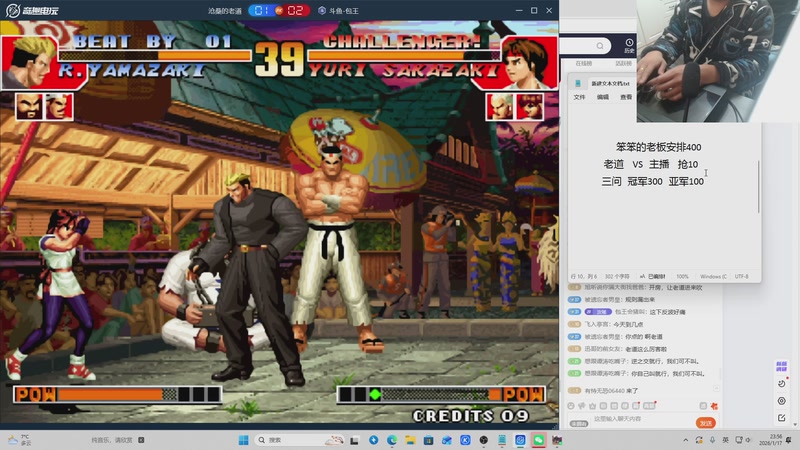Click the chat message '规则摆出来'
Image resolution: width=800 pixels, height=450 pixels.
click(639, 299)
